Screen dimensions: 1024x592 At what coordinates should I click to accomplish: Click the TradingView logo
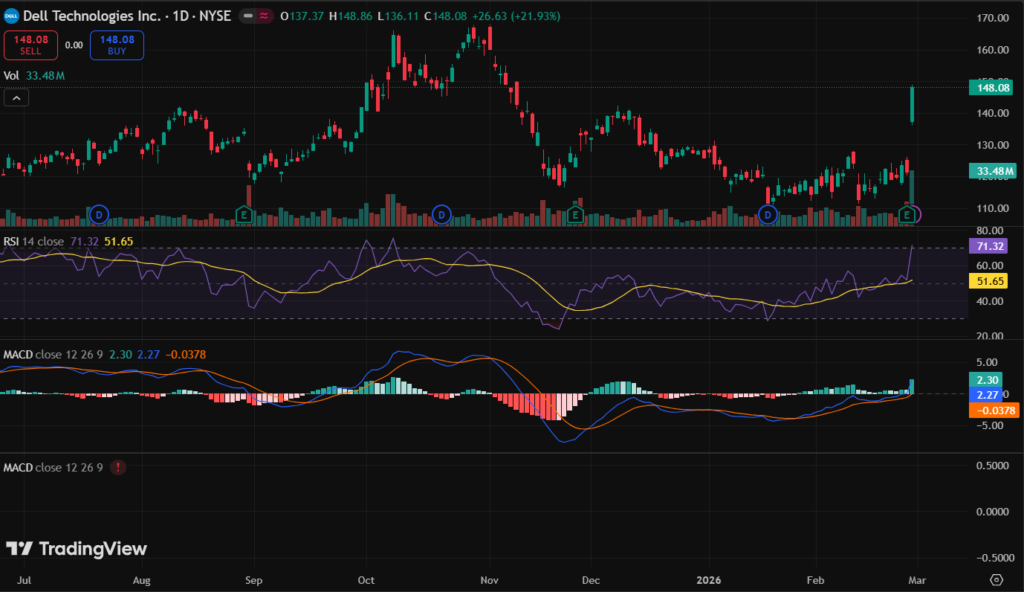click(76, 548)
